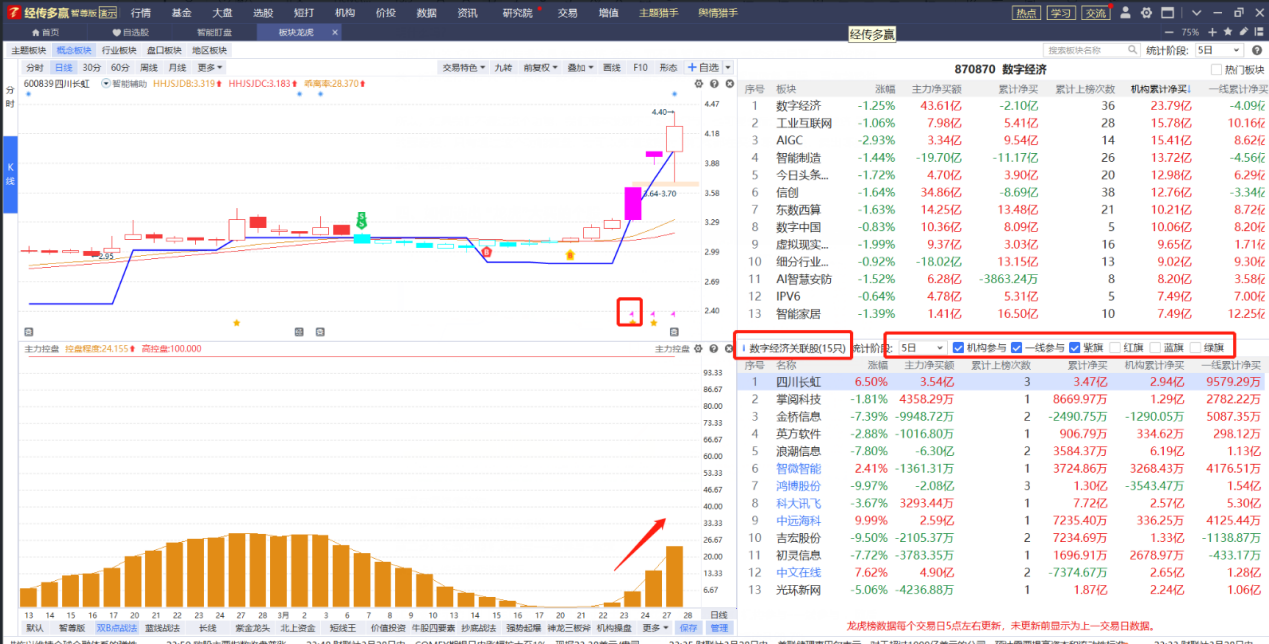This screenshot has height=644, width=1269.
Task: Open the bottom strategy 更多 dropdown
Action: click(x=655, y=627)
